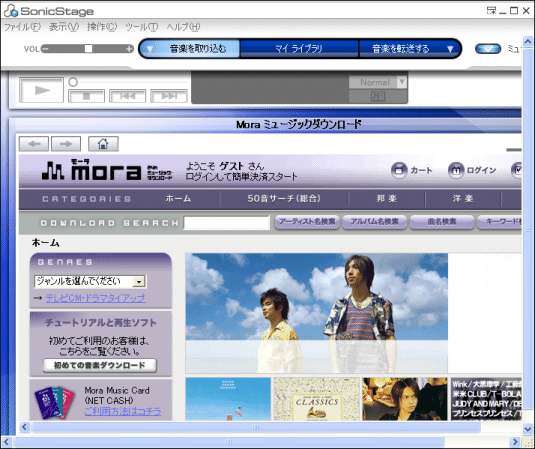Click the SonicStage title bar logo icon
This screenshot has width=535, height=449.
tap(11, 11)
